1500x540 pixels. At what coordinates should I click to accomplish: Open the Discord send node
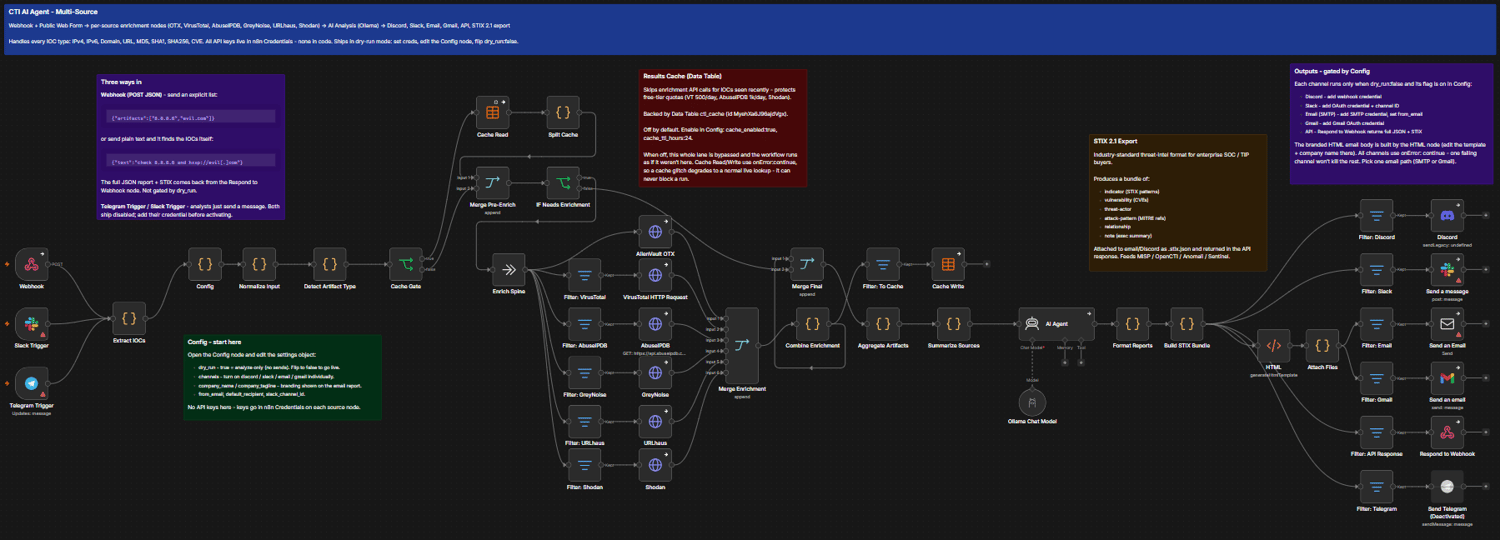point(1446,216)
